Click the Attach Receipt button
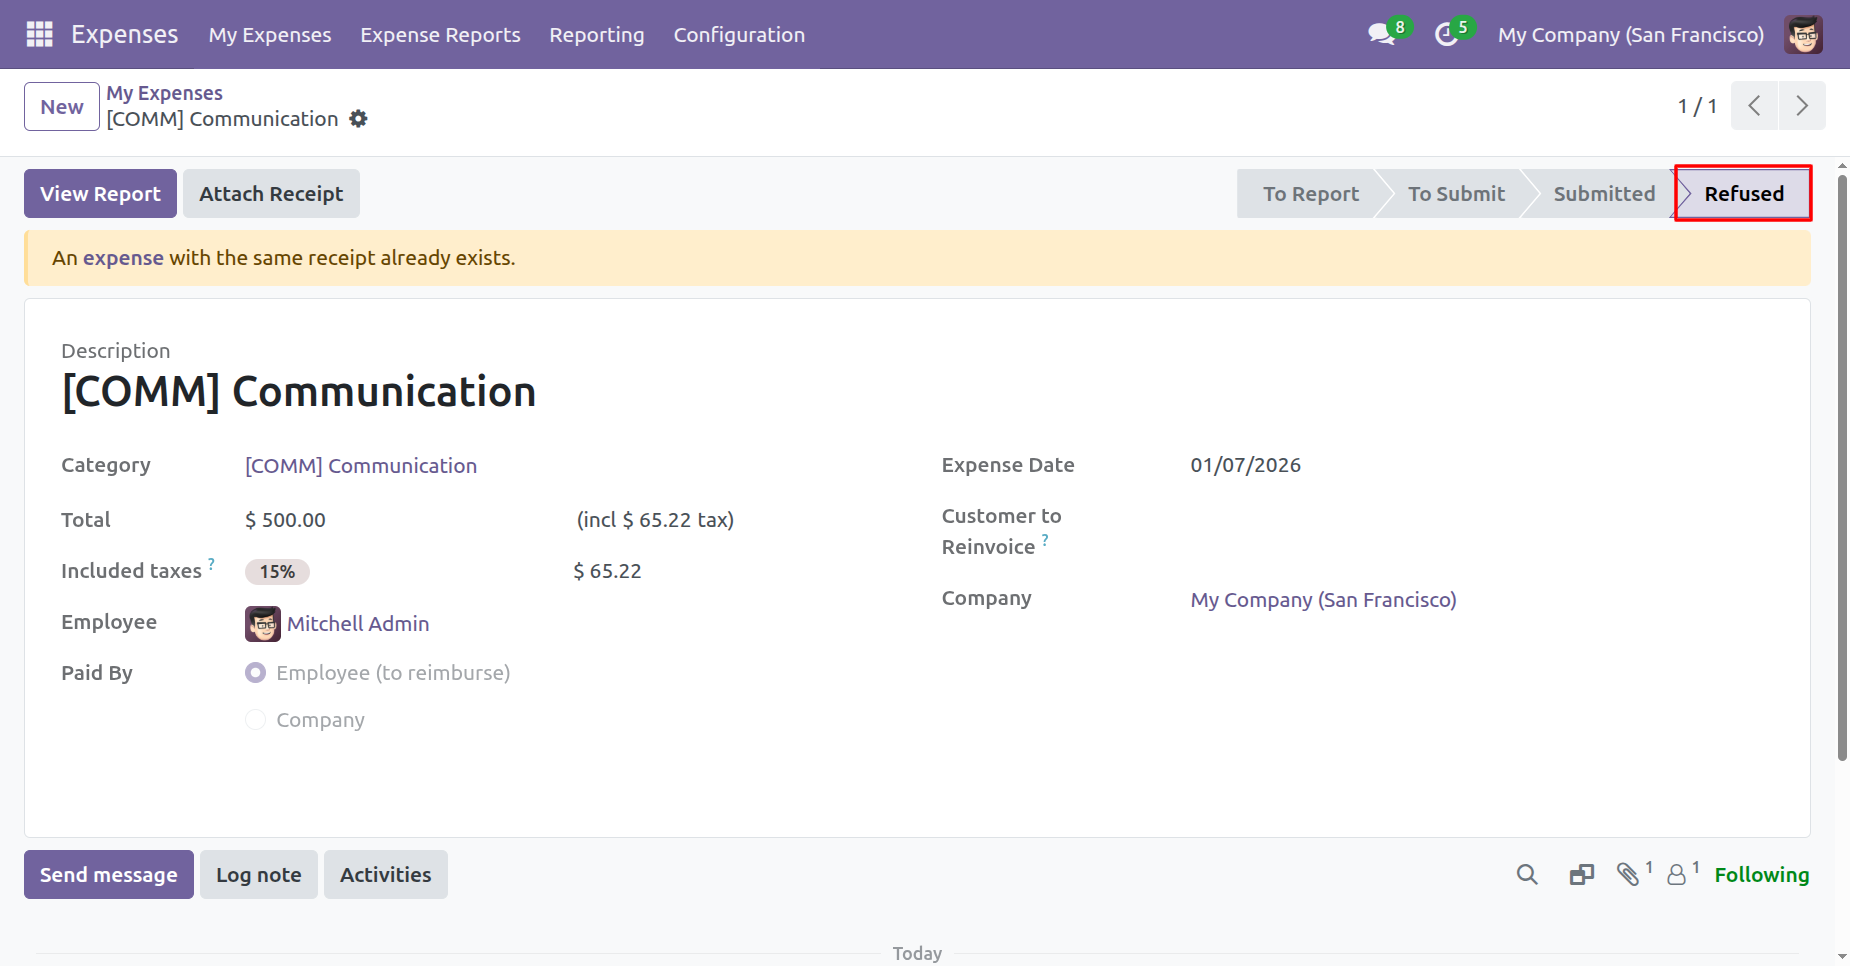The width and height of the screenshot is (1850, 966). 271,194
